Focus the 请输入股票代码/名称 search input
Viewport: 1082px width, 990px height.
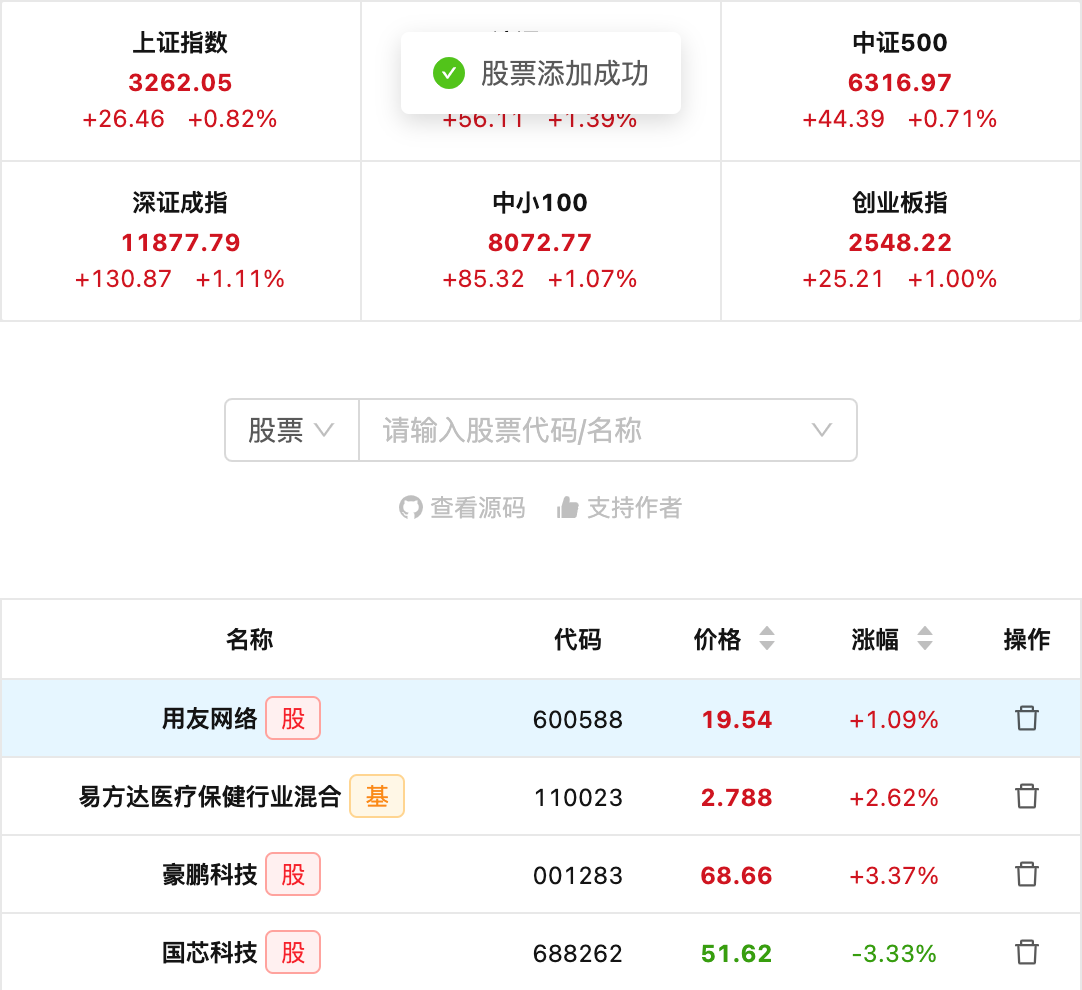click(x=608, y=430)
